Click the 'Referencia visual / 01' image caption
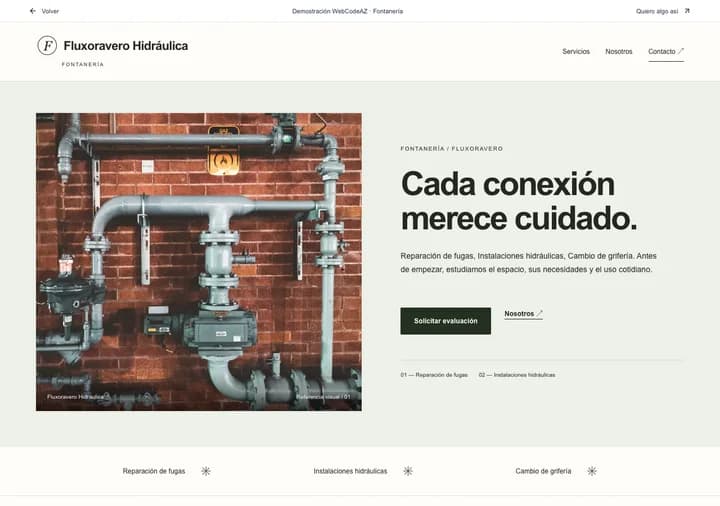The width and height of the screenshot is (720, 506). 323,397
